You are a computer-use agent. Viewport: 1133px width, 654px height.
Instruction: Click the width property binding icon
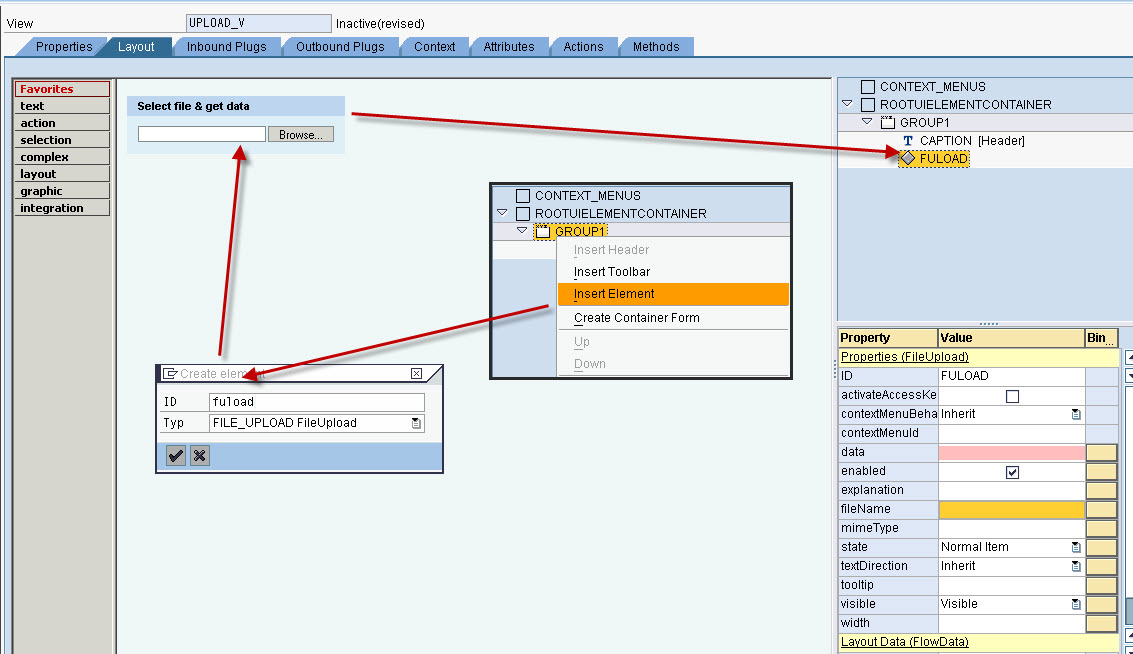[x=1100, y=622]
